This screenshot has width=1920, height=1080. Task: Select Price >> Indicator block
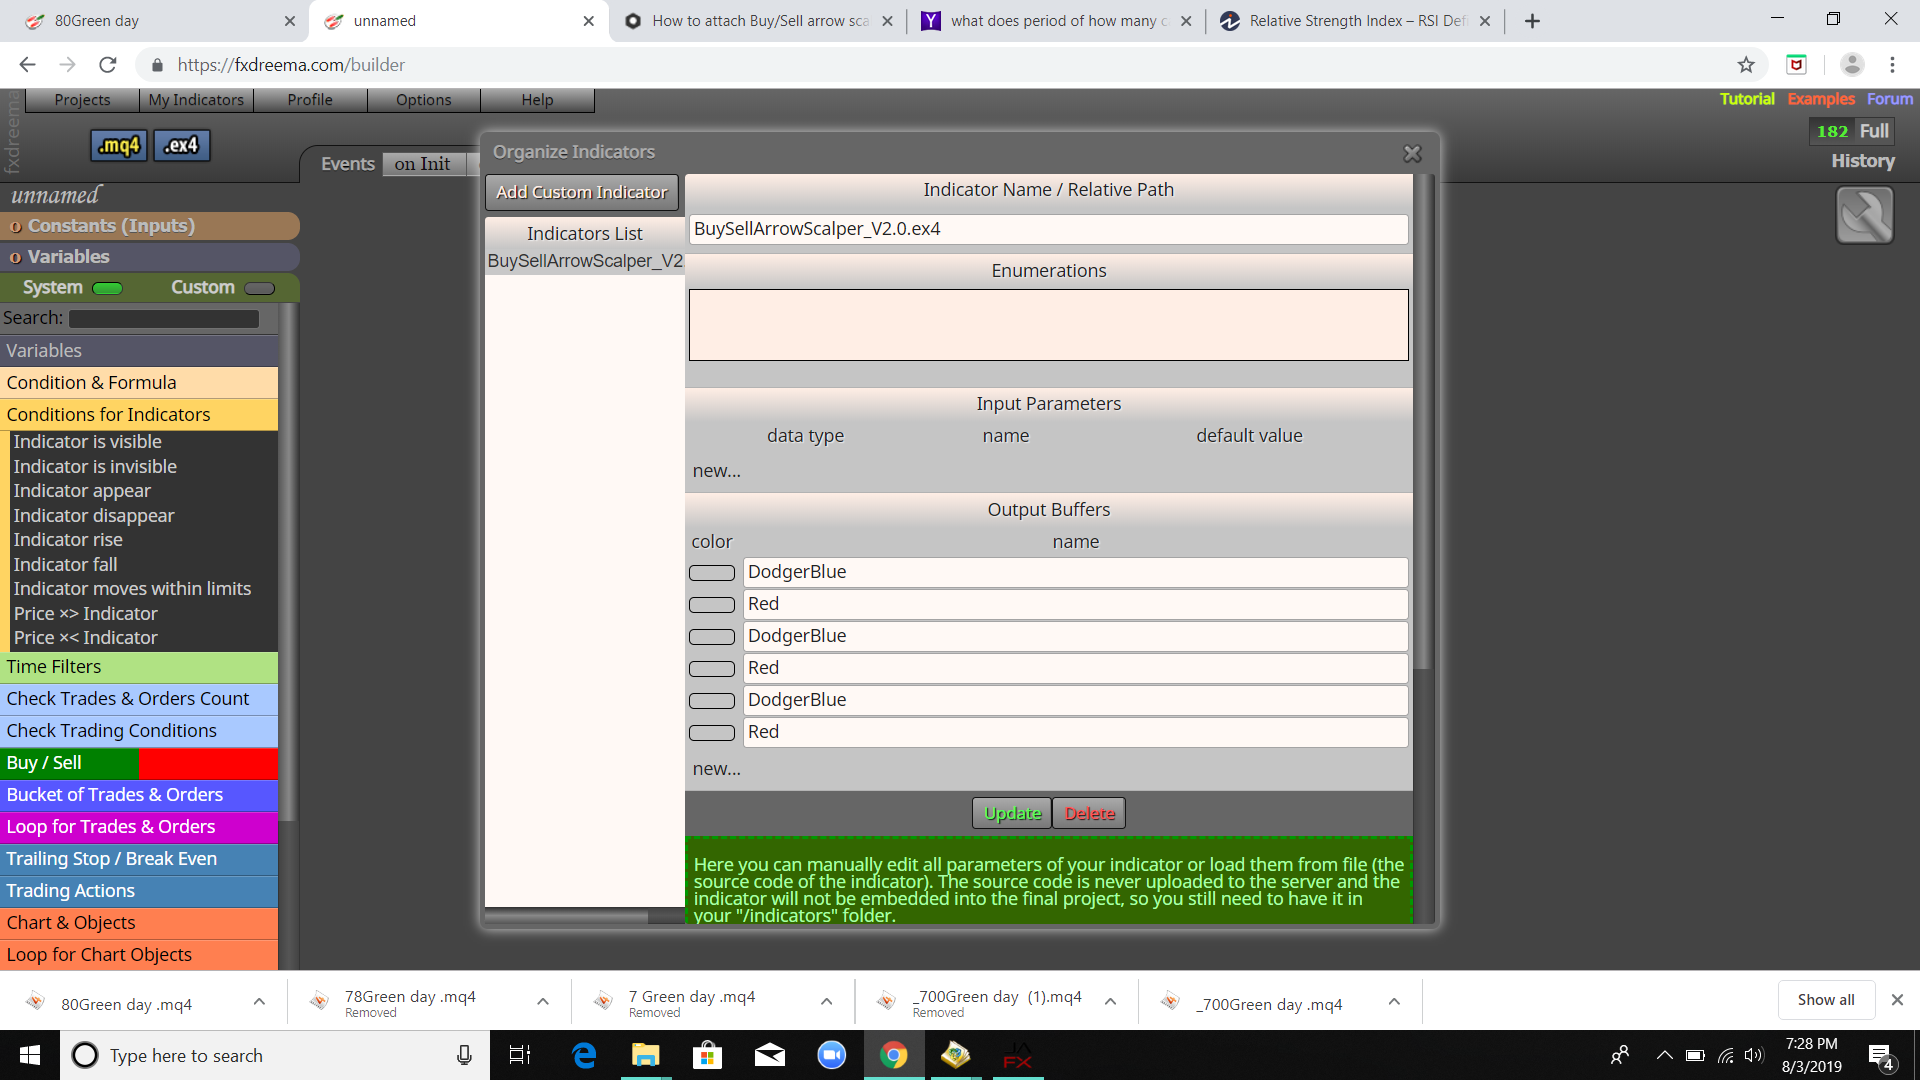tap(86, 614)
